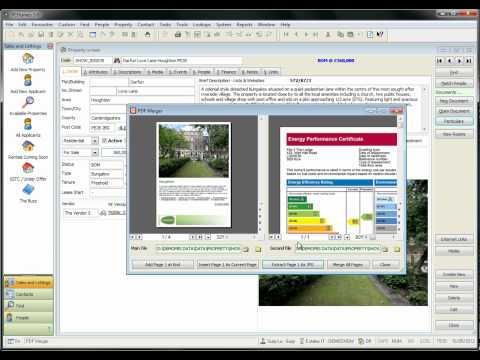Image resolution: width=480 pixels, height=360 pixels.
Task: Open The Buzz icon in sidebar
Action: (28, 190)
